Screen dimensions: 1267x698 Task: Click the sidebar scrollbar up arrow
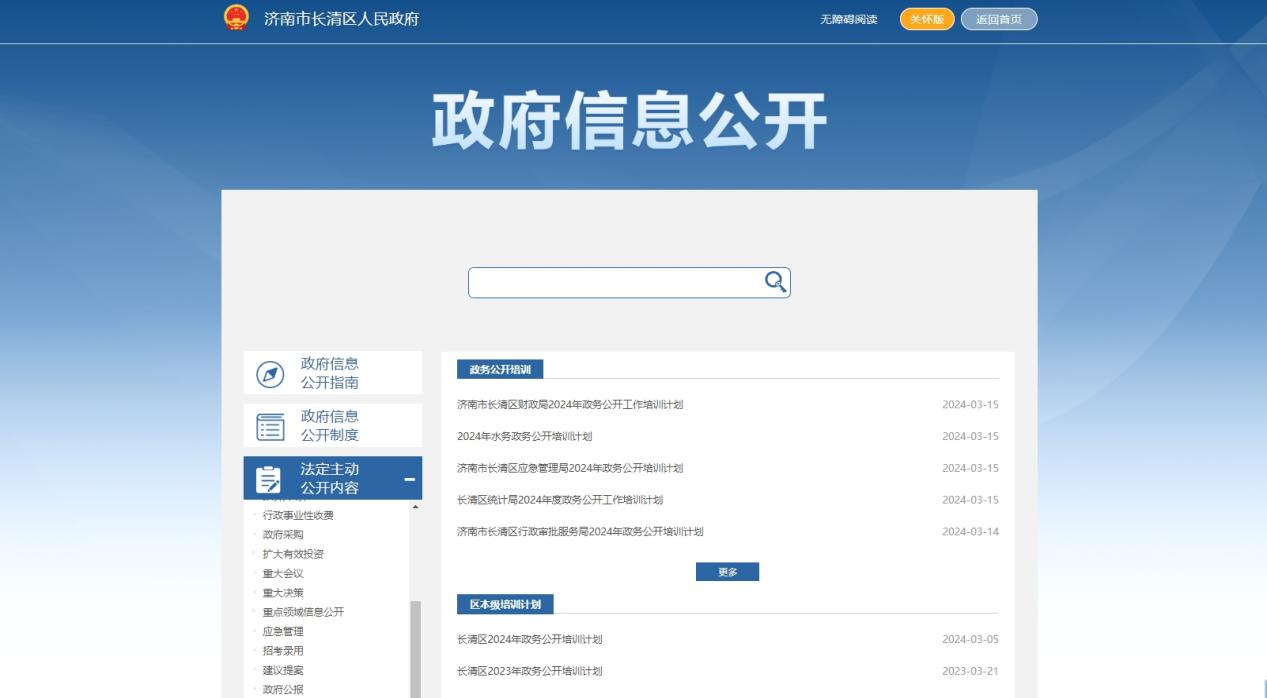pyautogui.click(x=415, y=507)
